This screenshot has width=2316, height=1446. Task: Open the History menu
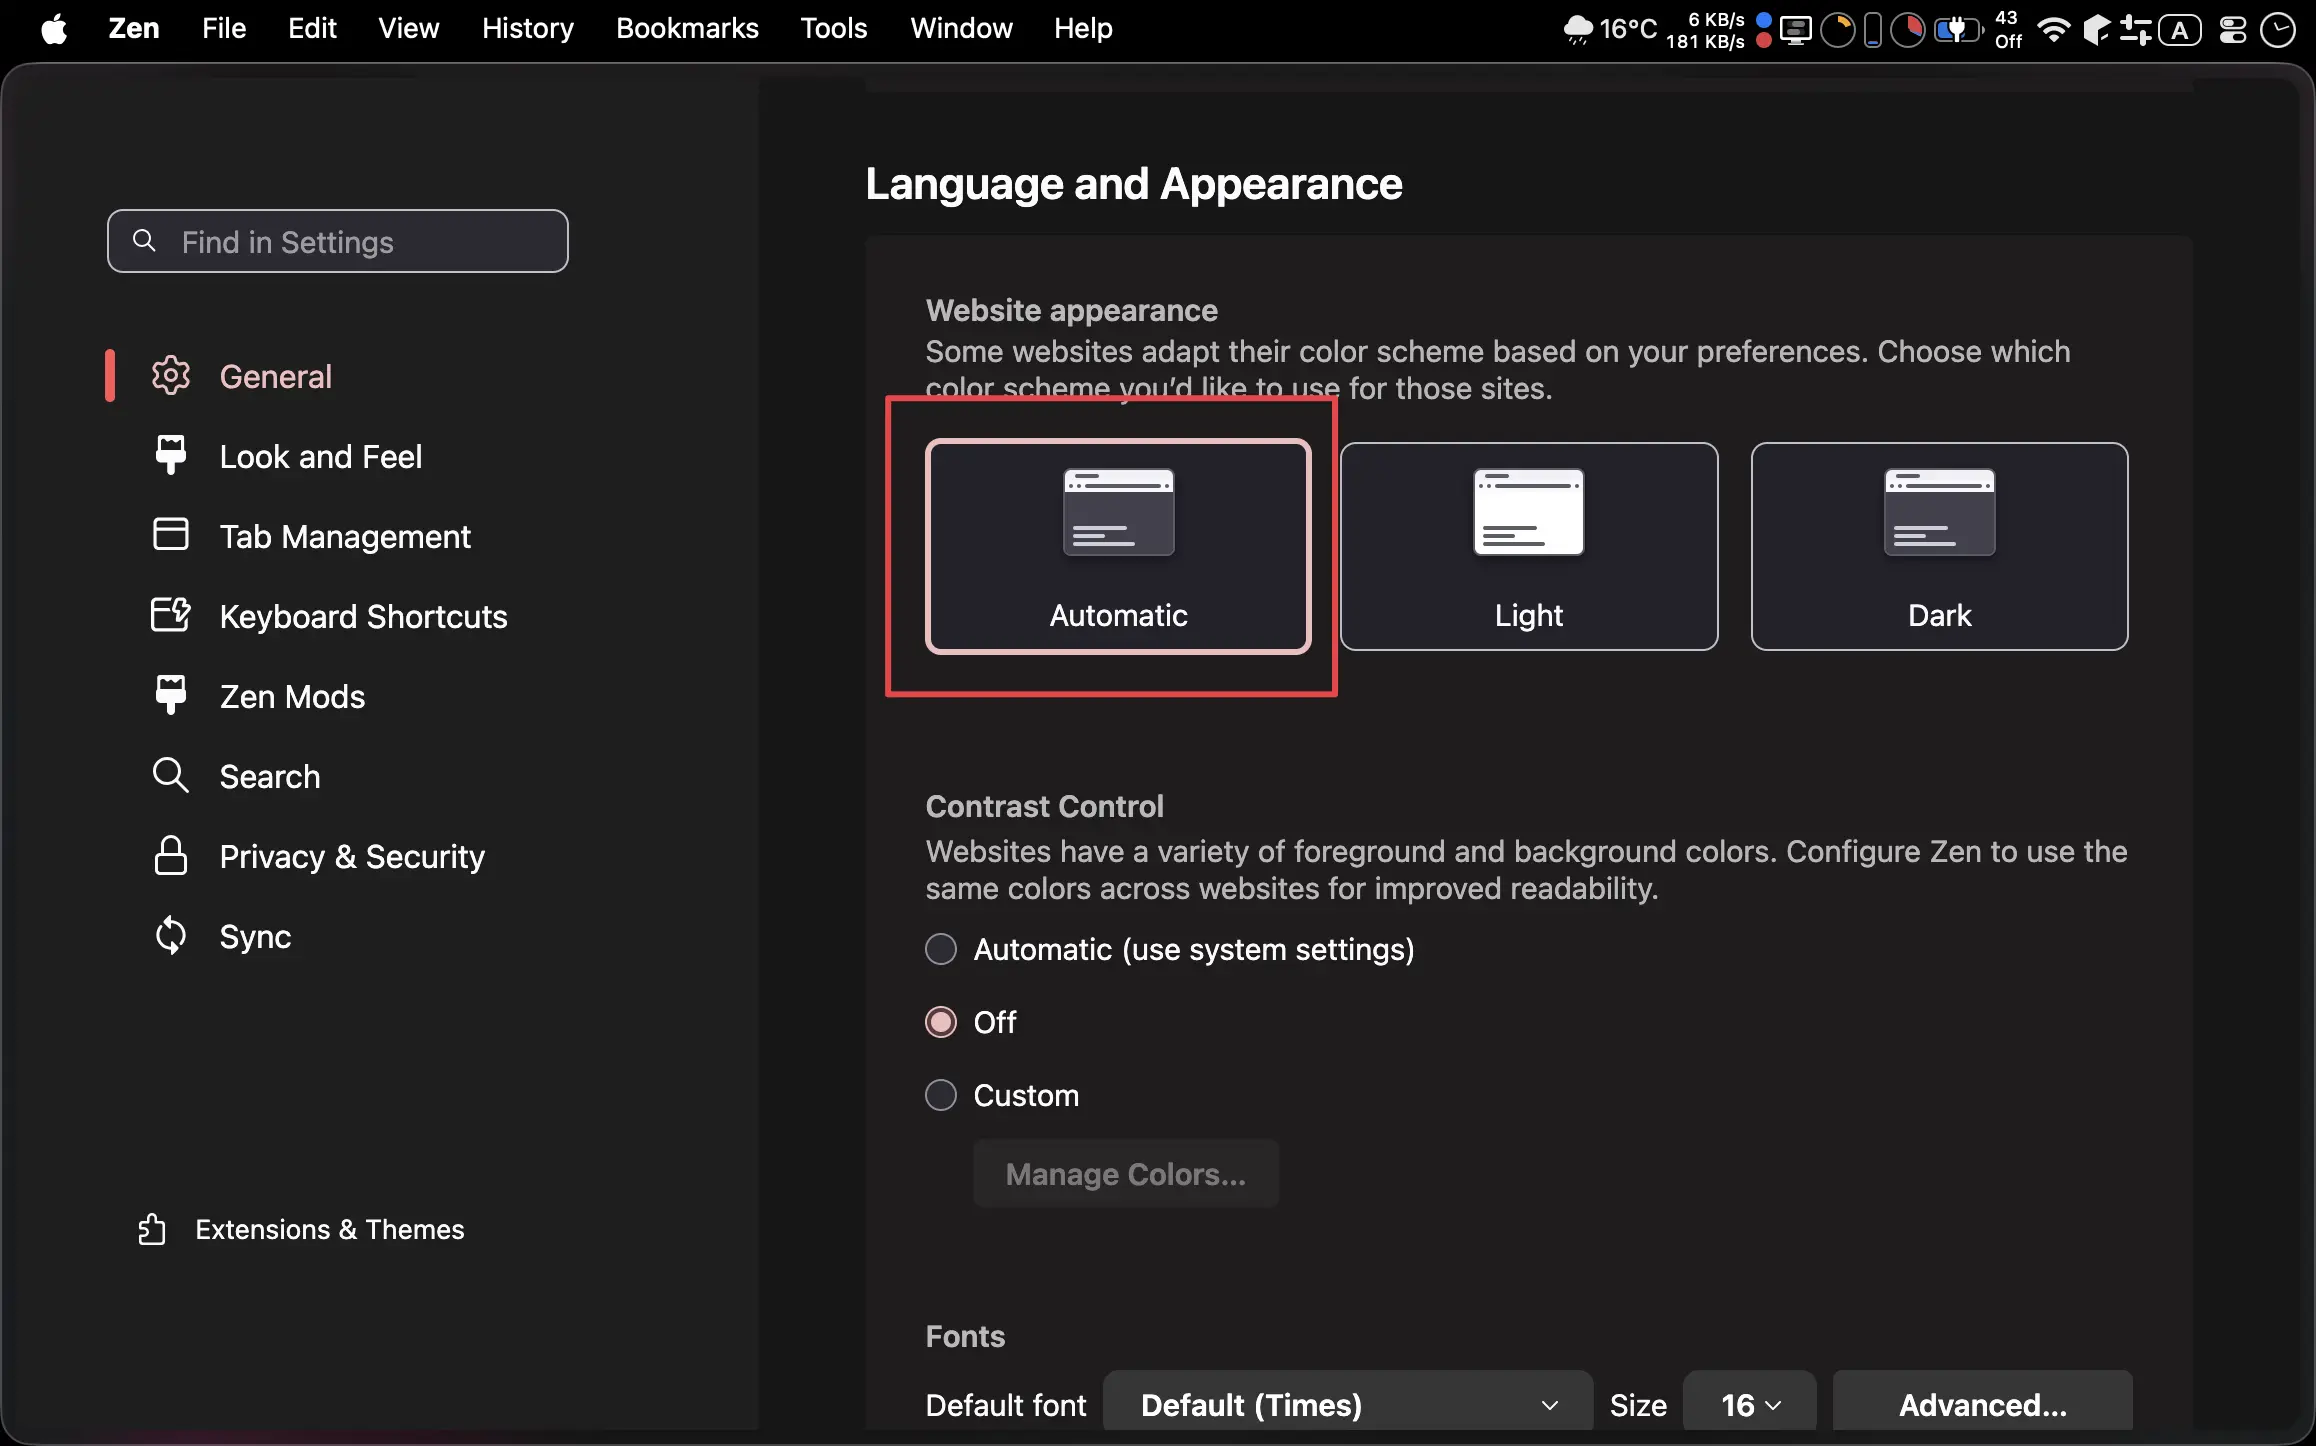click(x=527, y=28)
